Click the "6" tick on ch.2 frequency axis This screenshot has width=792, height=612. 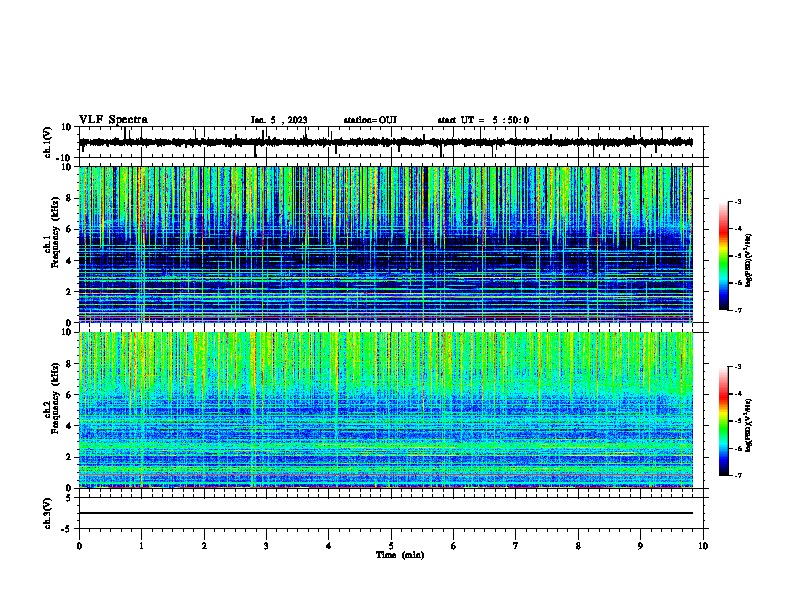pyautogui.click(x=69, y=395)
